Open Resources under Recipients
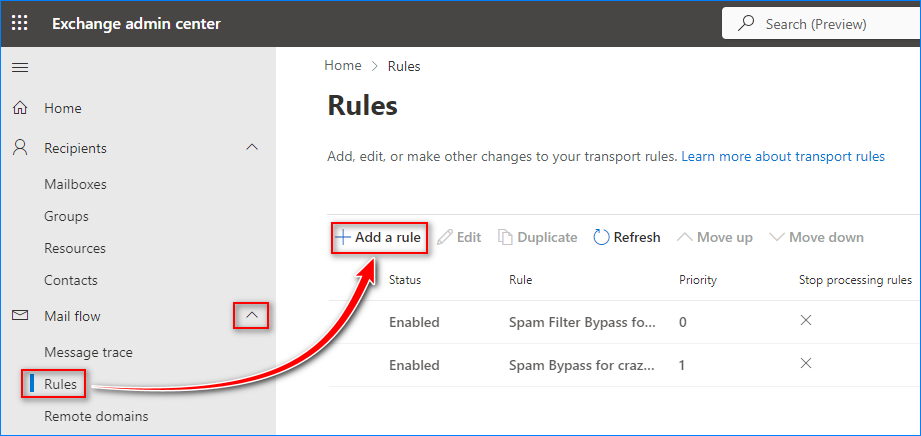 pos(75,249)
